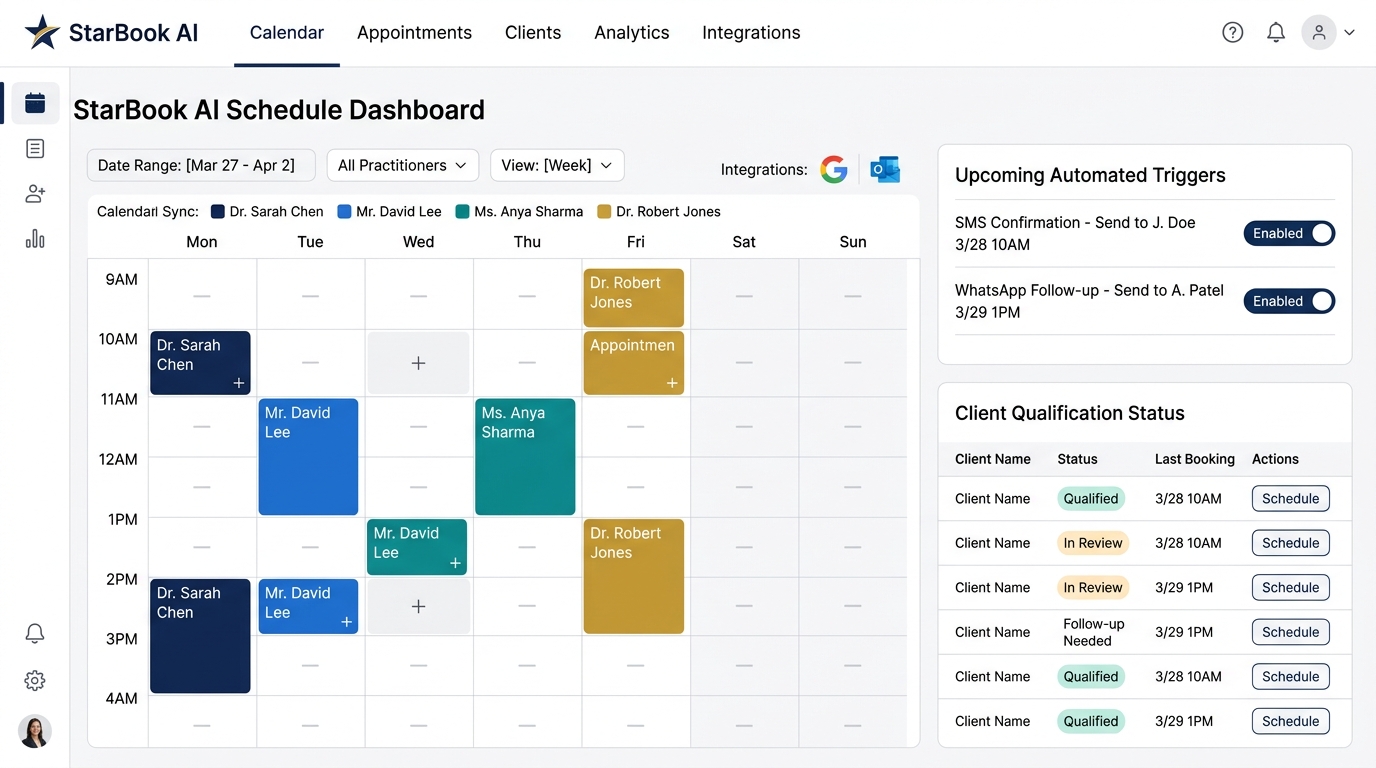Schedule the second Qualified 3/28 10AM client

tap(1290, 677)
